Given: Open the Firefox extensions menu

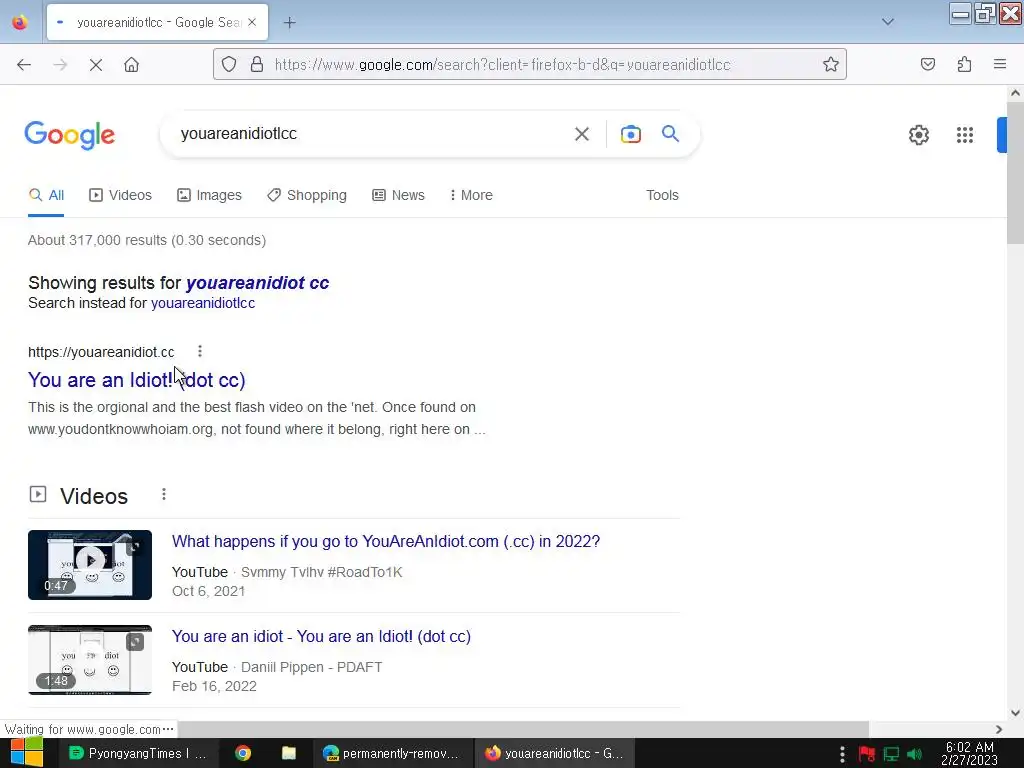Looking at the screenshot, I should [x=965, y=64].
